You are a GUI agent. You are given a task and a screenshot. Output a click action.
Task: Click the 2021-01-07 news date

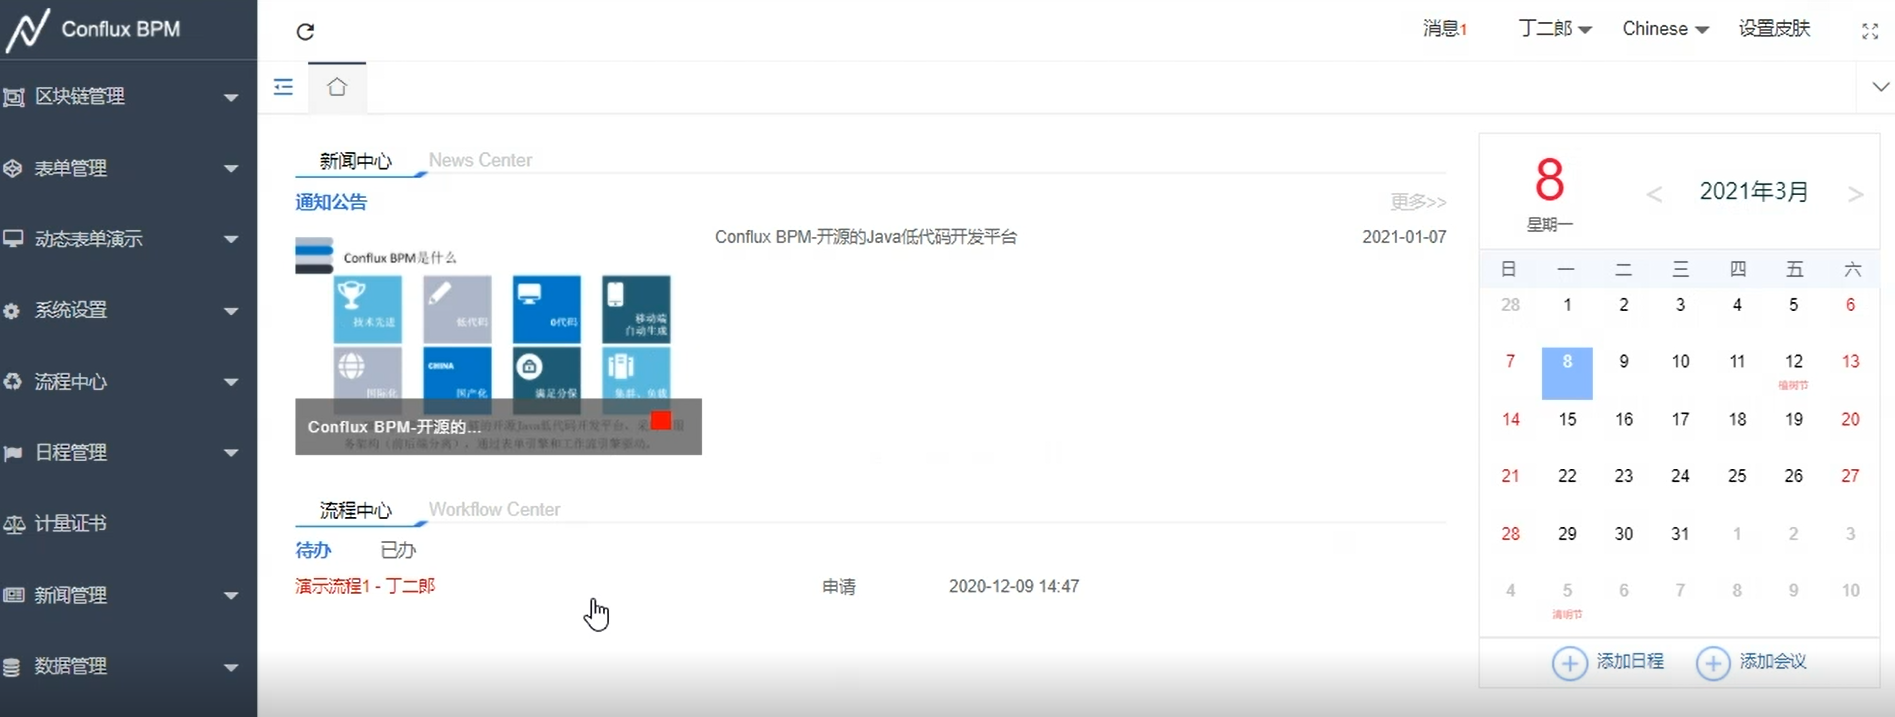[x=1404, y=237]
